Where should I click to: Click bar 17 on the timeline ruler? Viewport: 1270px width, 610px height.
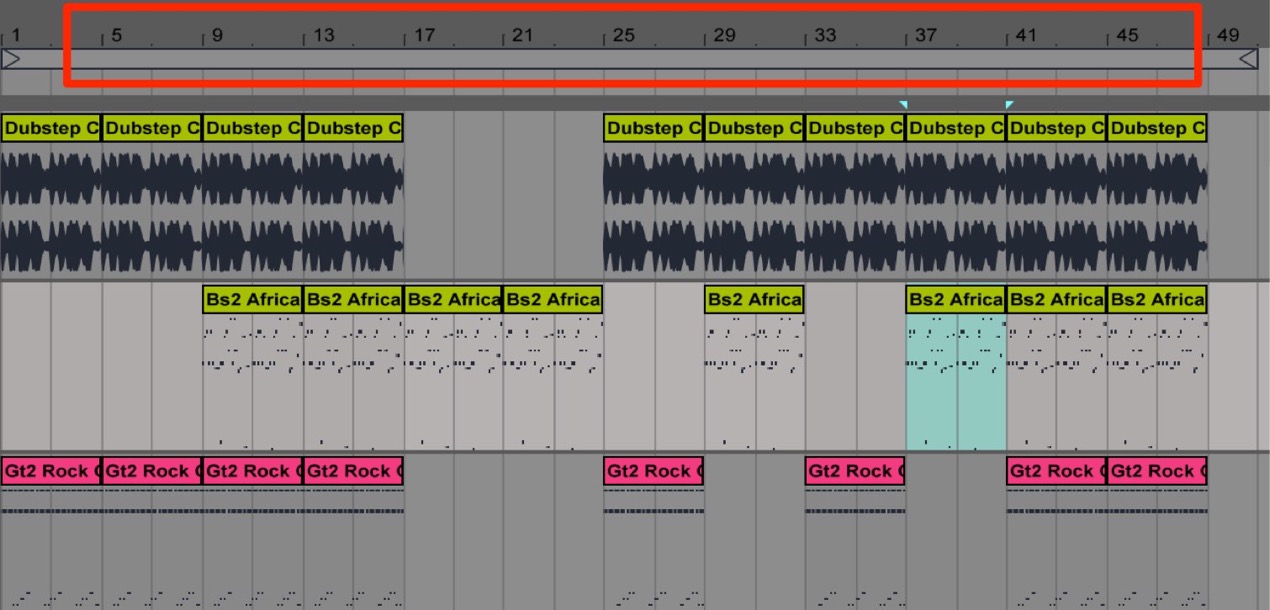[x=424, y=35]
